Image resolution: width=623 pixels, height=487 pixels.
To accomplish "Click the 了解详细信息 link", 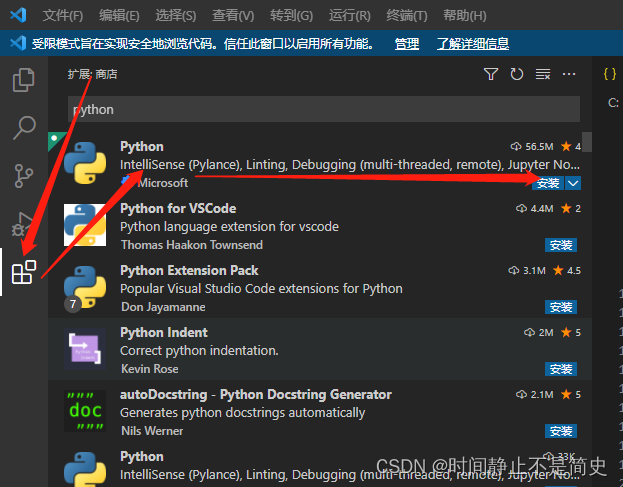I will [x=473, y=43].
